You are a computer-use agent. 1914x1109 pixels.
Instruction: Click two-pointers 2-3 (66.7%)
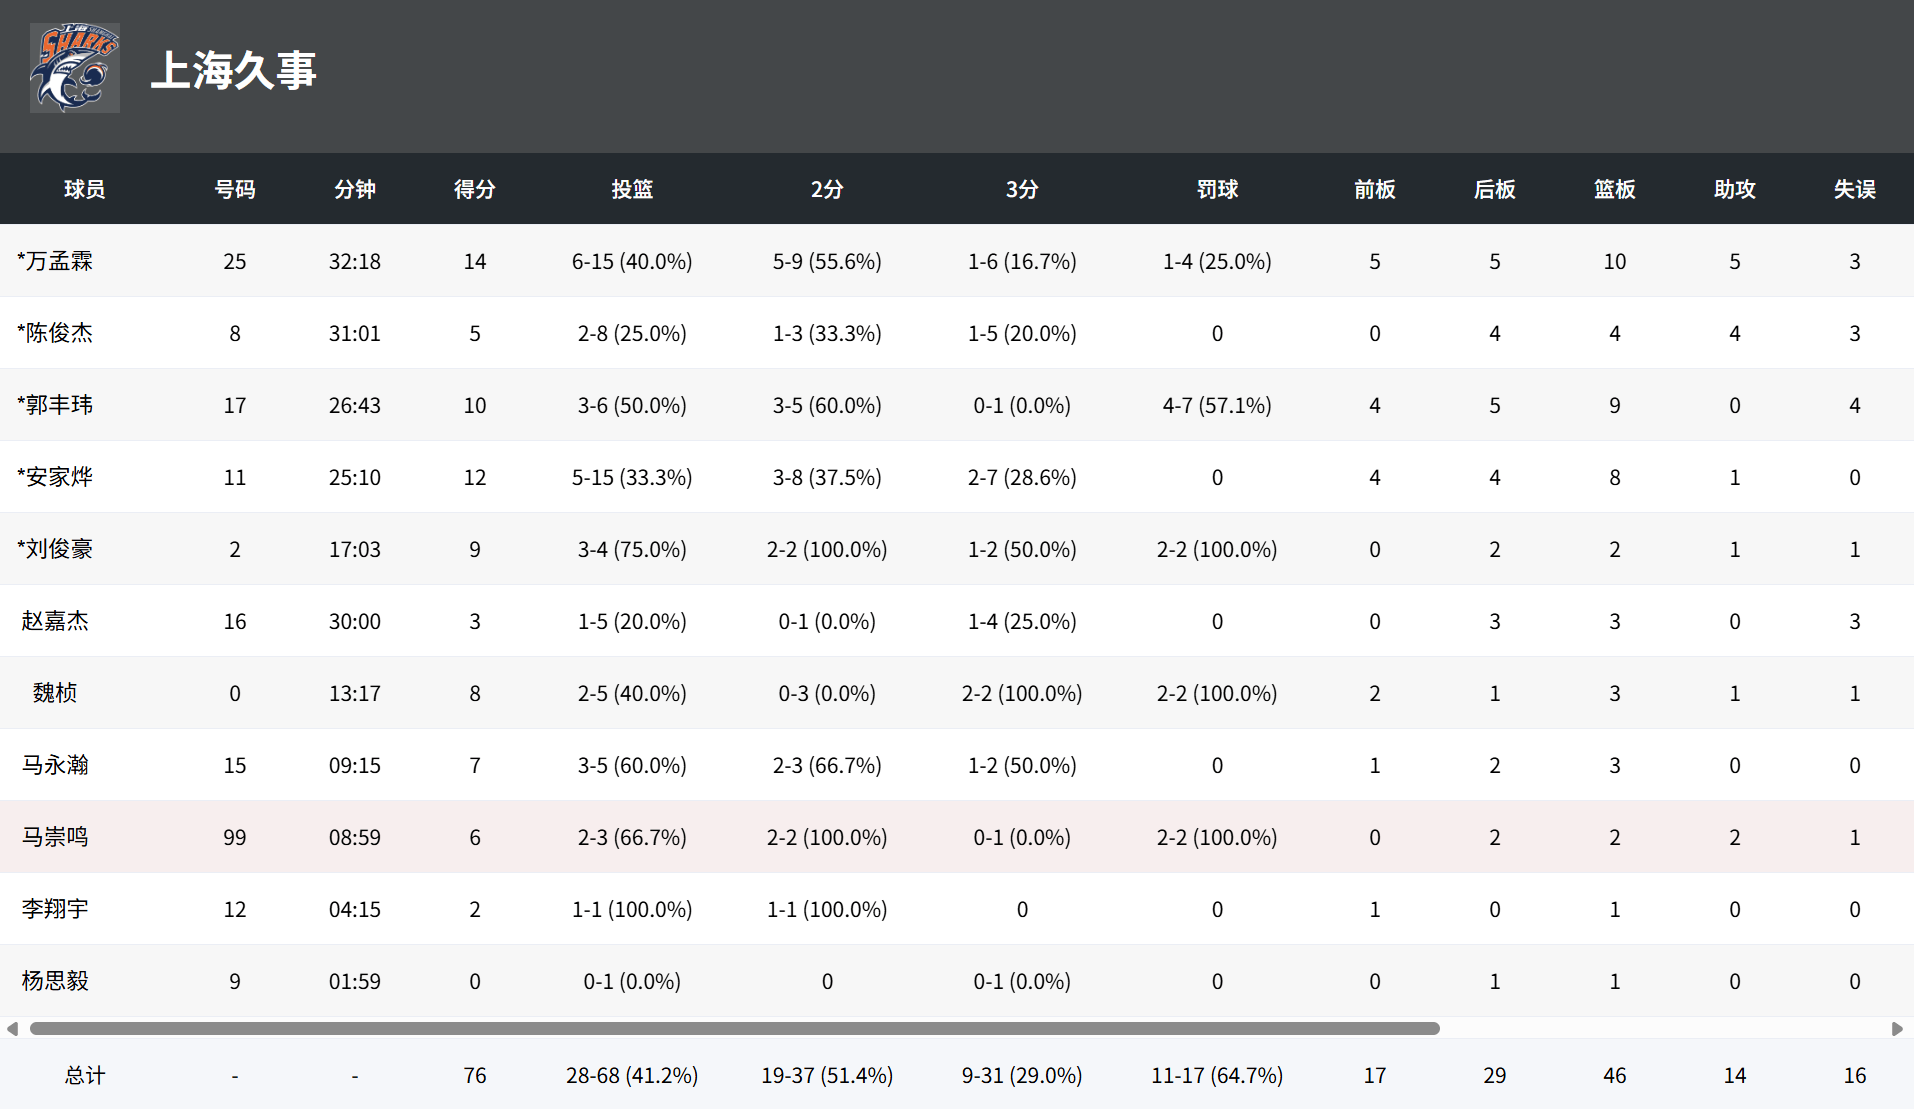[827, 765]
